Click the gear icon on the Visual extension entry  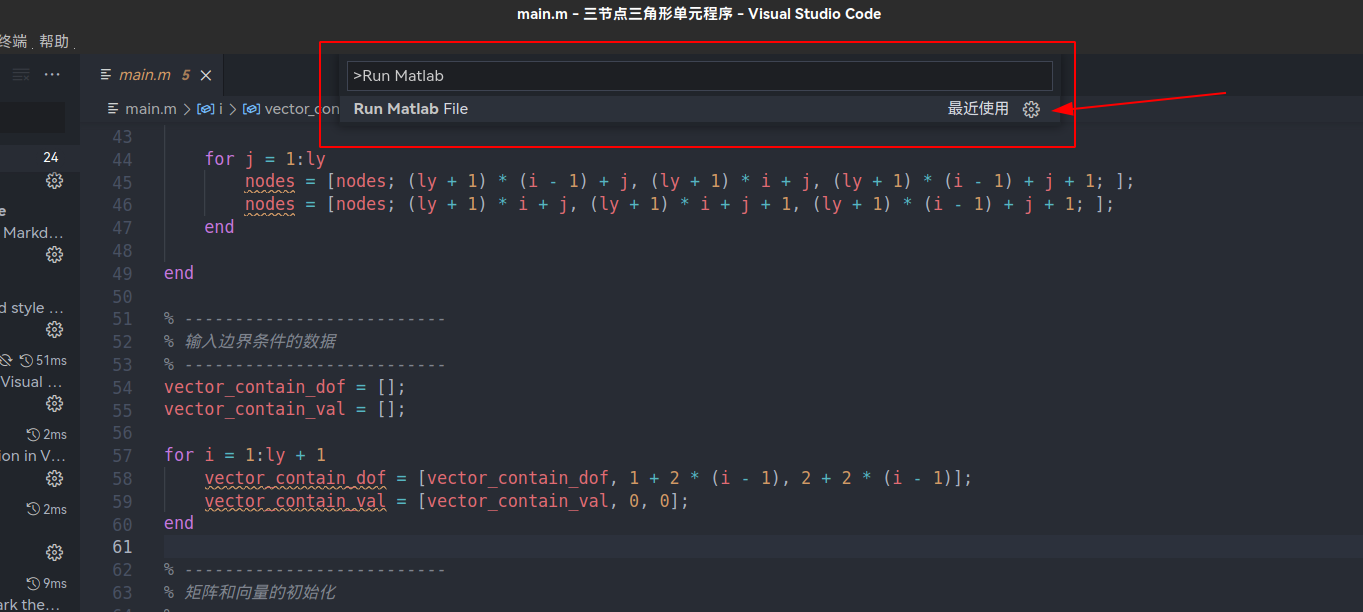54,403
